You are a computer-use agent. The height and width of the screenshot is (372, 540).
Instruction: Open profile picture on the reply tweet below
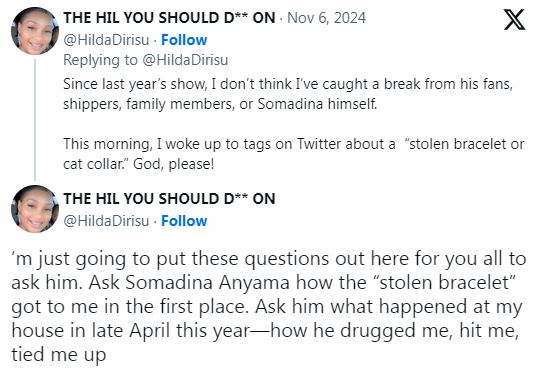[35, 209]
